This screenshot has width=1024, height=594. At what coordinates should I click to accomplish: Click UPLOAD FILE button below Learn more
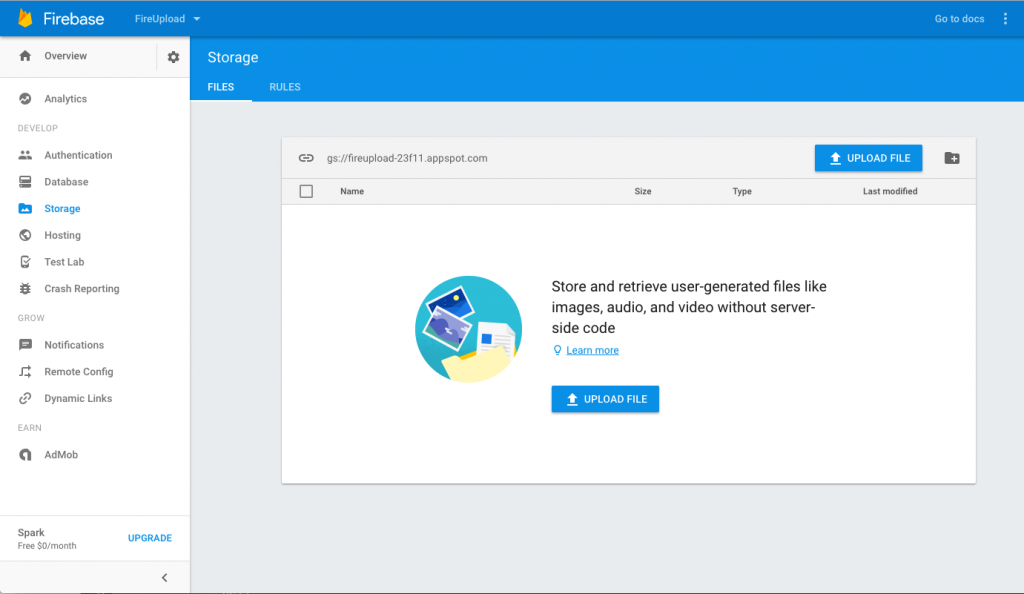click(605, 399)
